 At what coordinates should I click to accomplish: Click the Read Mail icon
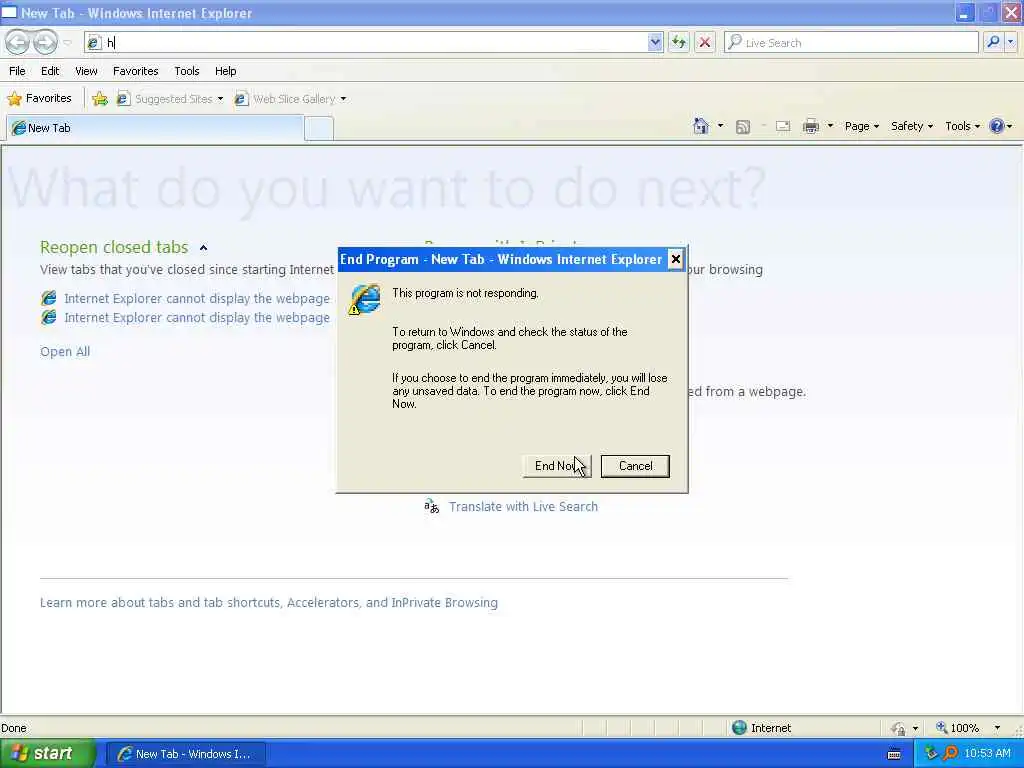click(x=783, y=127)
